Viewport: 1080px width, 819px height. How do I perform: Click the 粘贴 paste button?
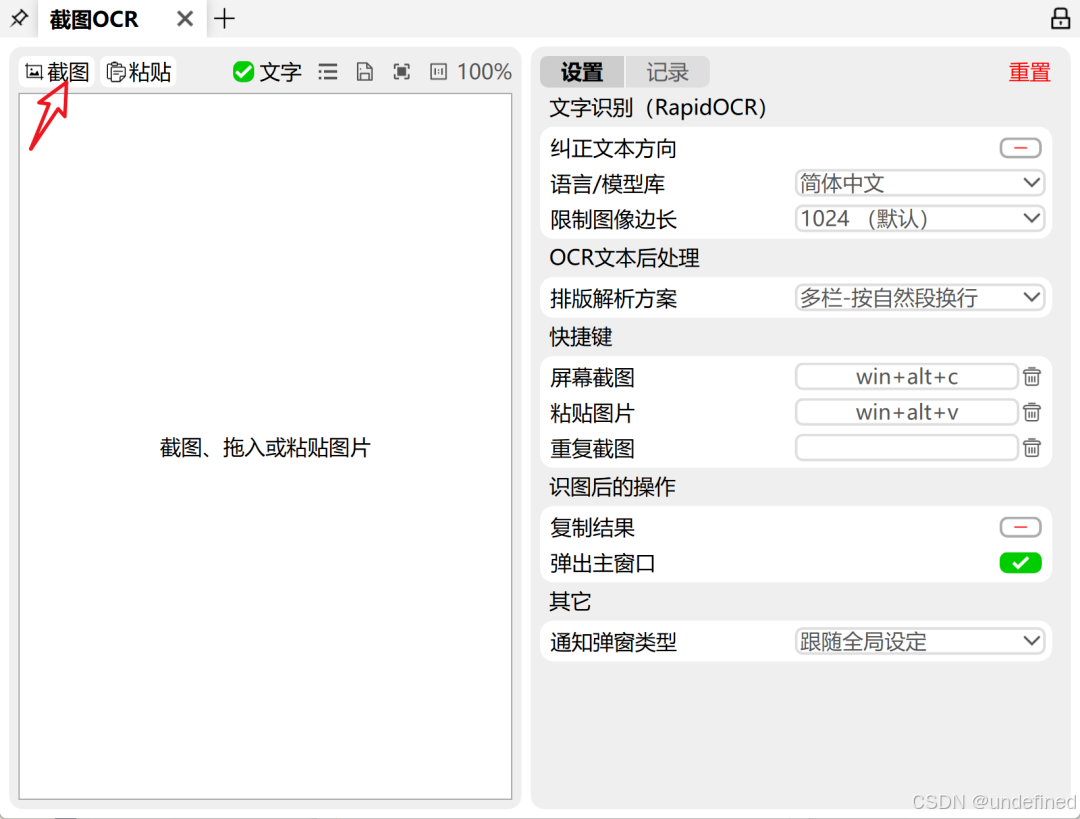(138, 71)
